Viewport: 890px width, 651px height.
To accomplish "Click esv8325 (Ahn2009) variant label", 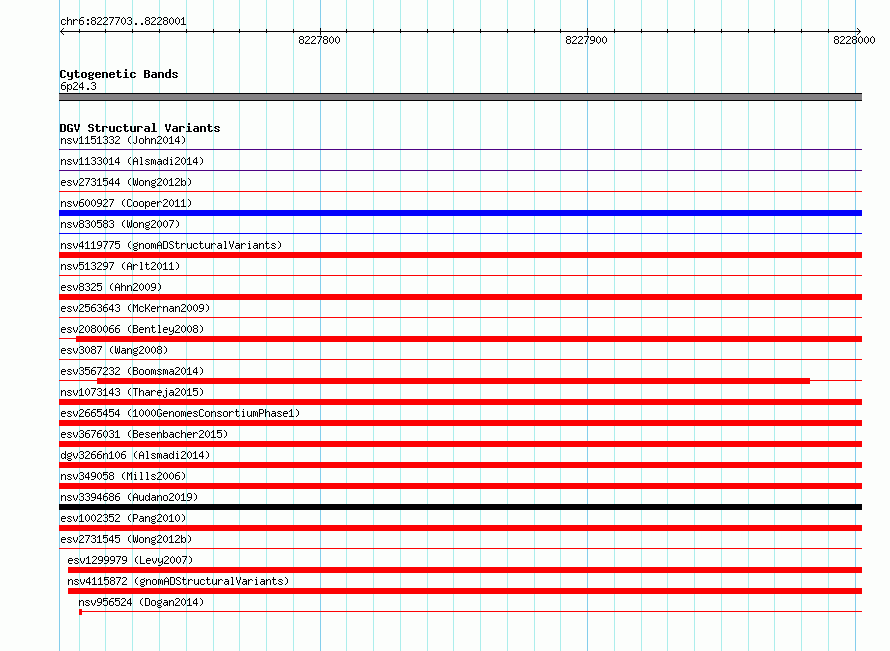I will (x=111, y=287).
